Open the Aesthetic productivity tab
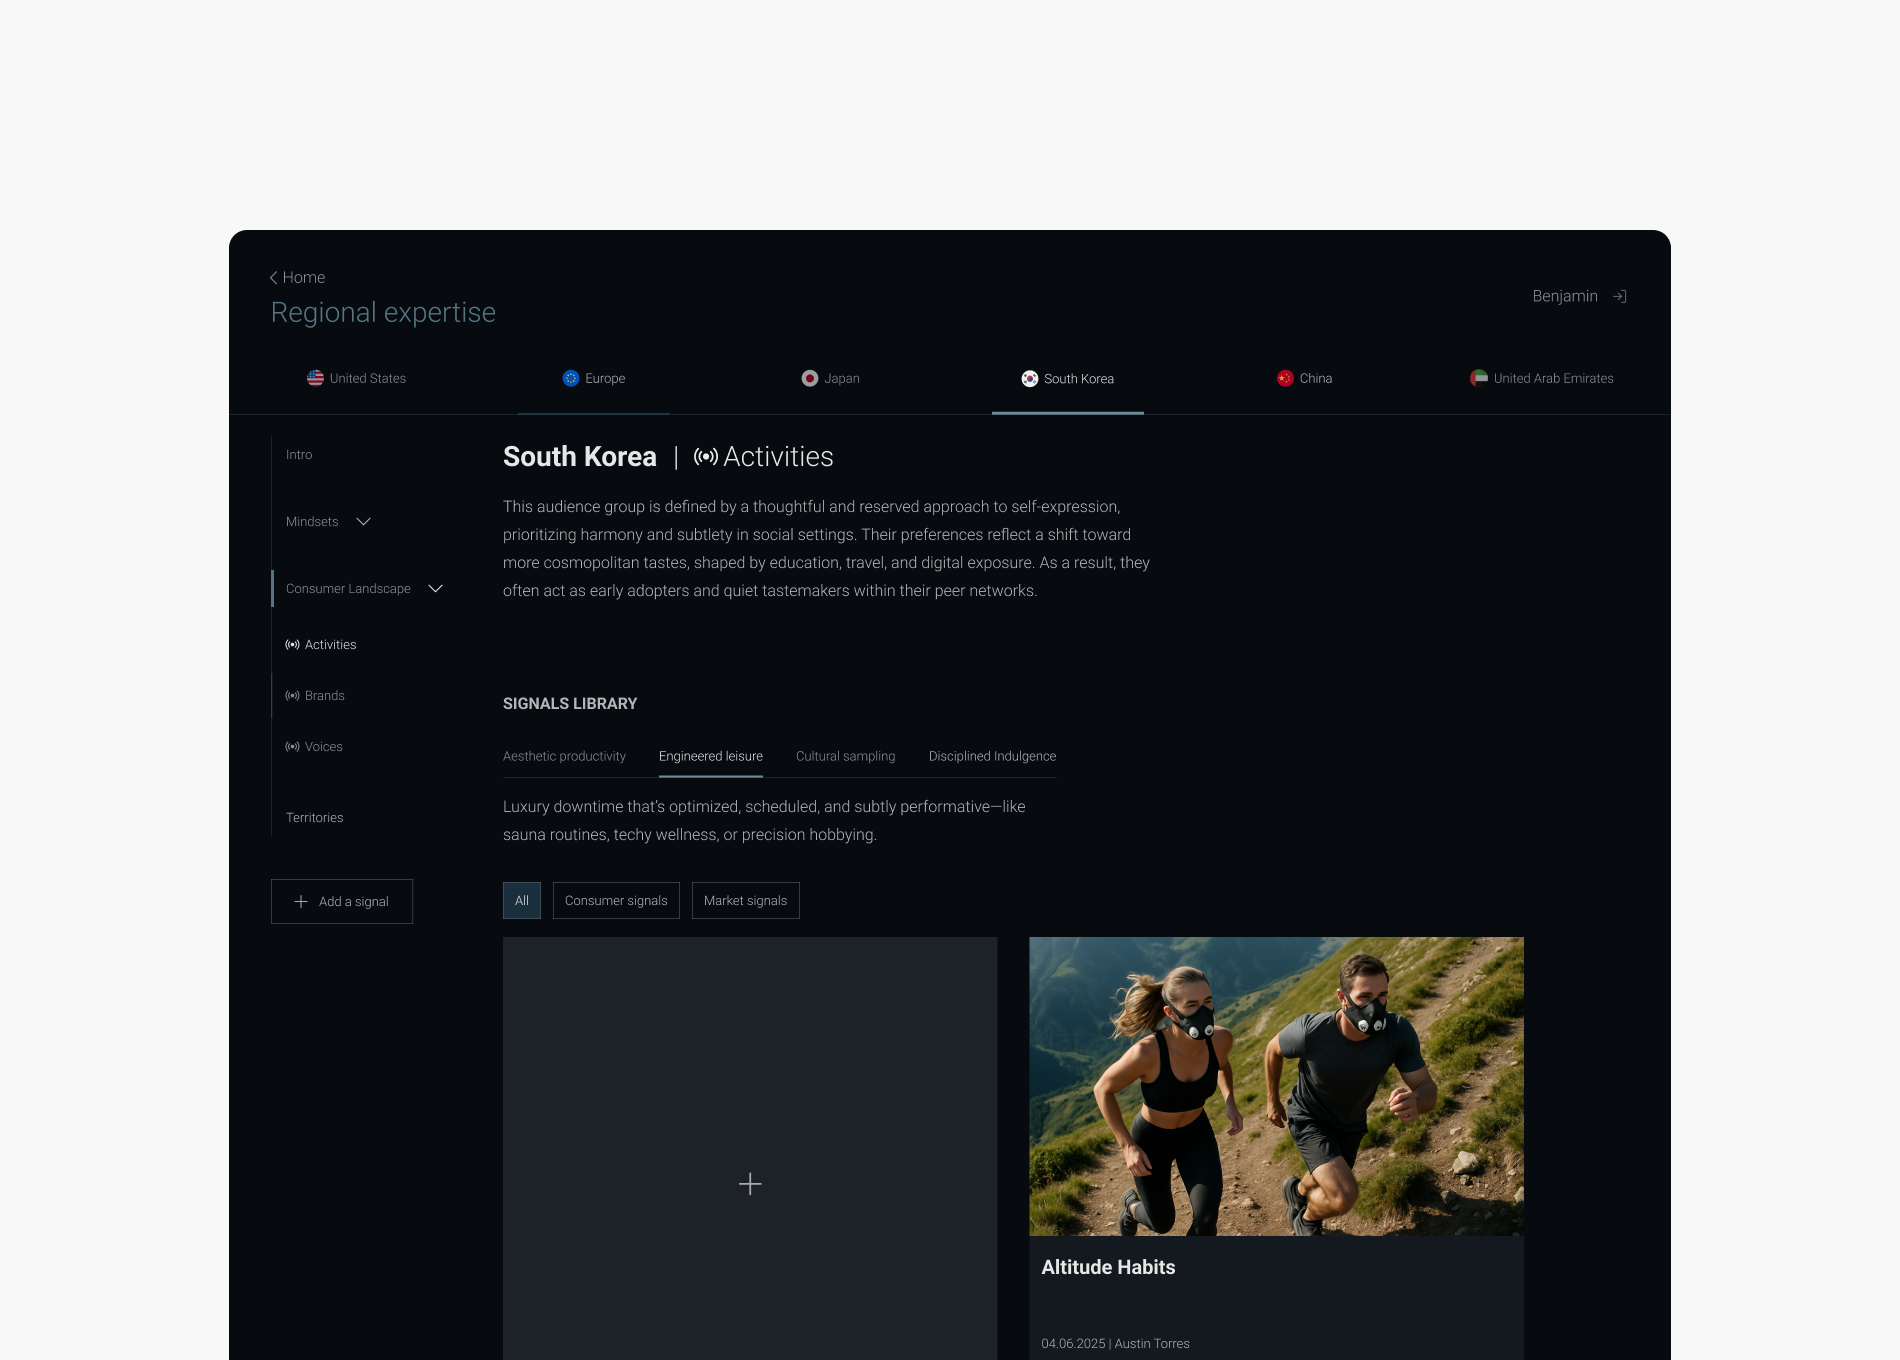 pos(564,757)
